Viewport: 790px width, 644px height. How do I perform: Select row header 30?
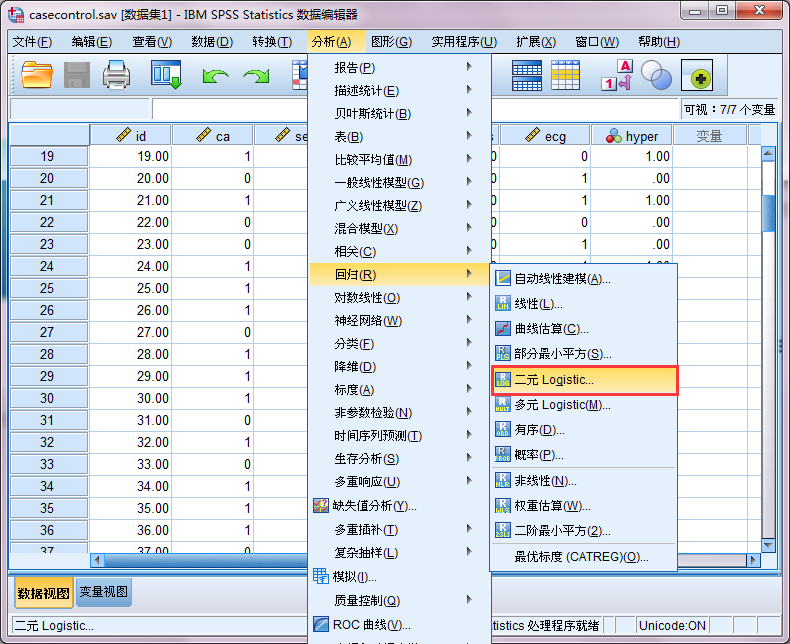click(48, 398)
